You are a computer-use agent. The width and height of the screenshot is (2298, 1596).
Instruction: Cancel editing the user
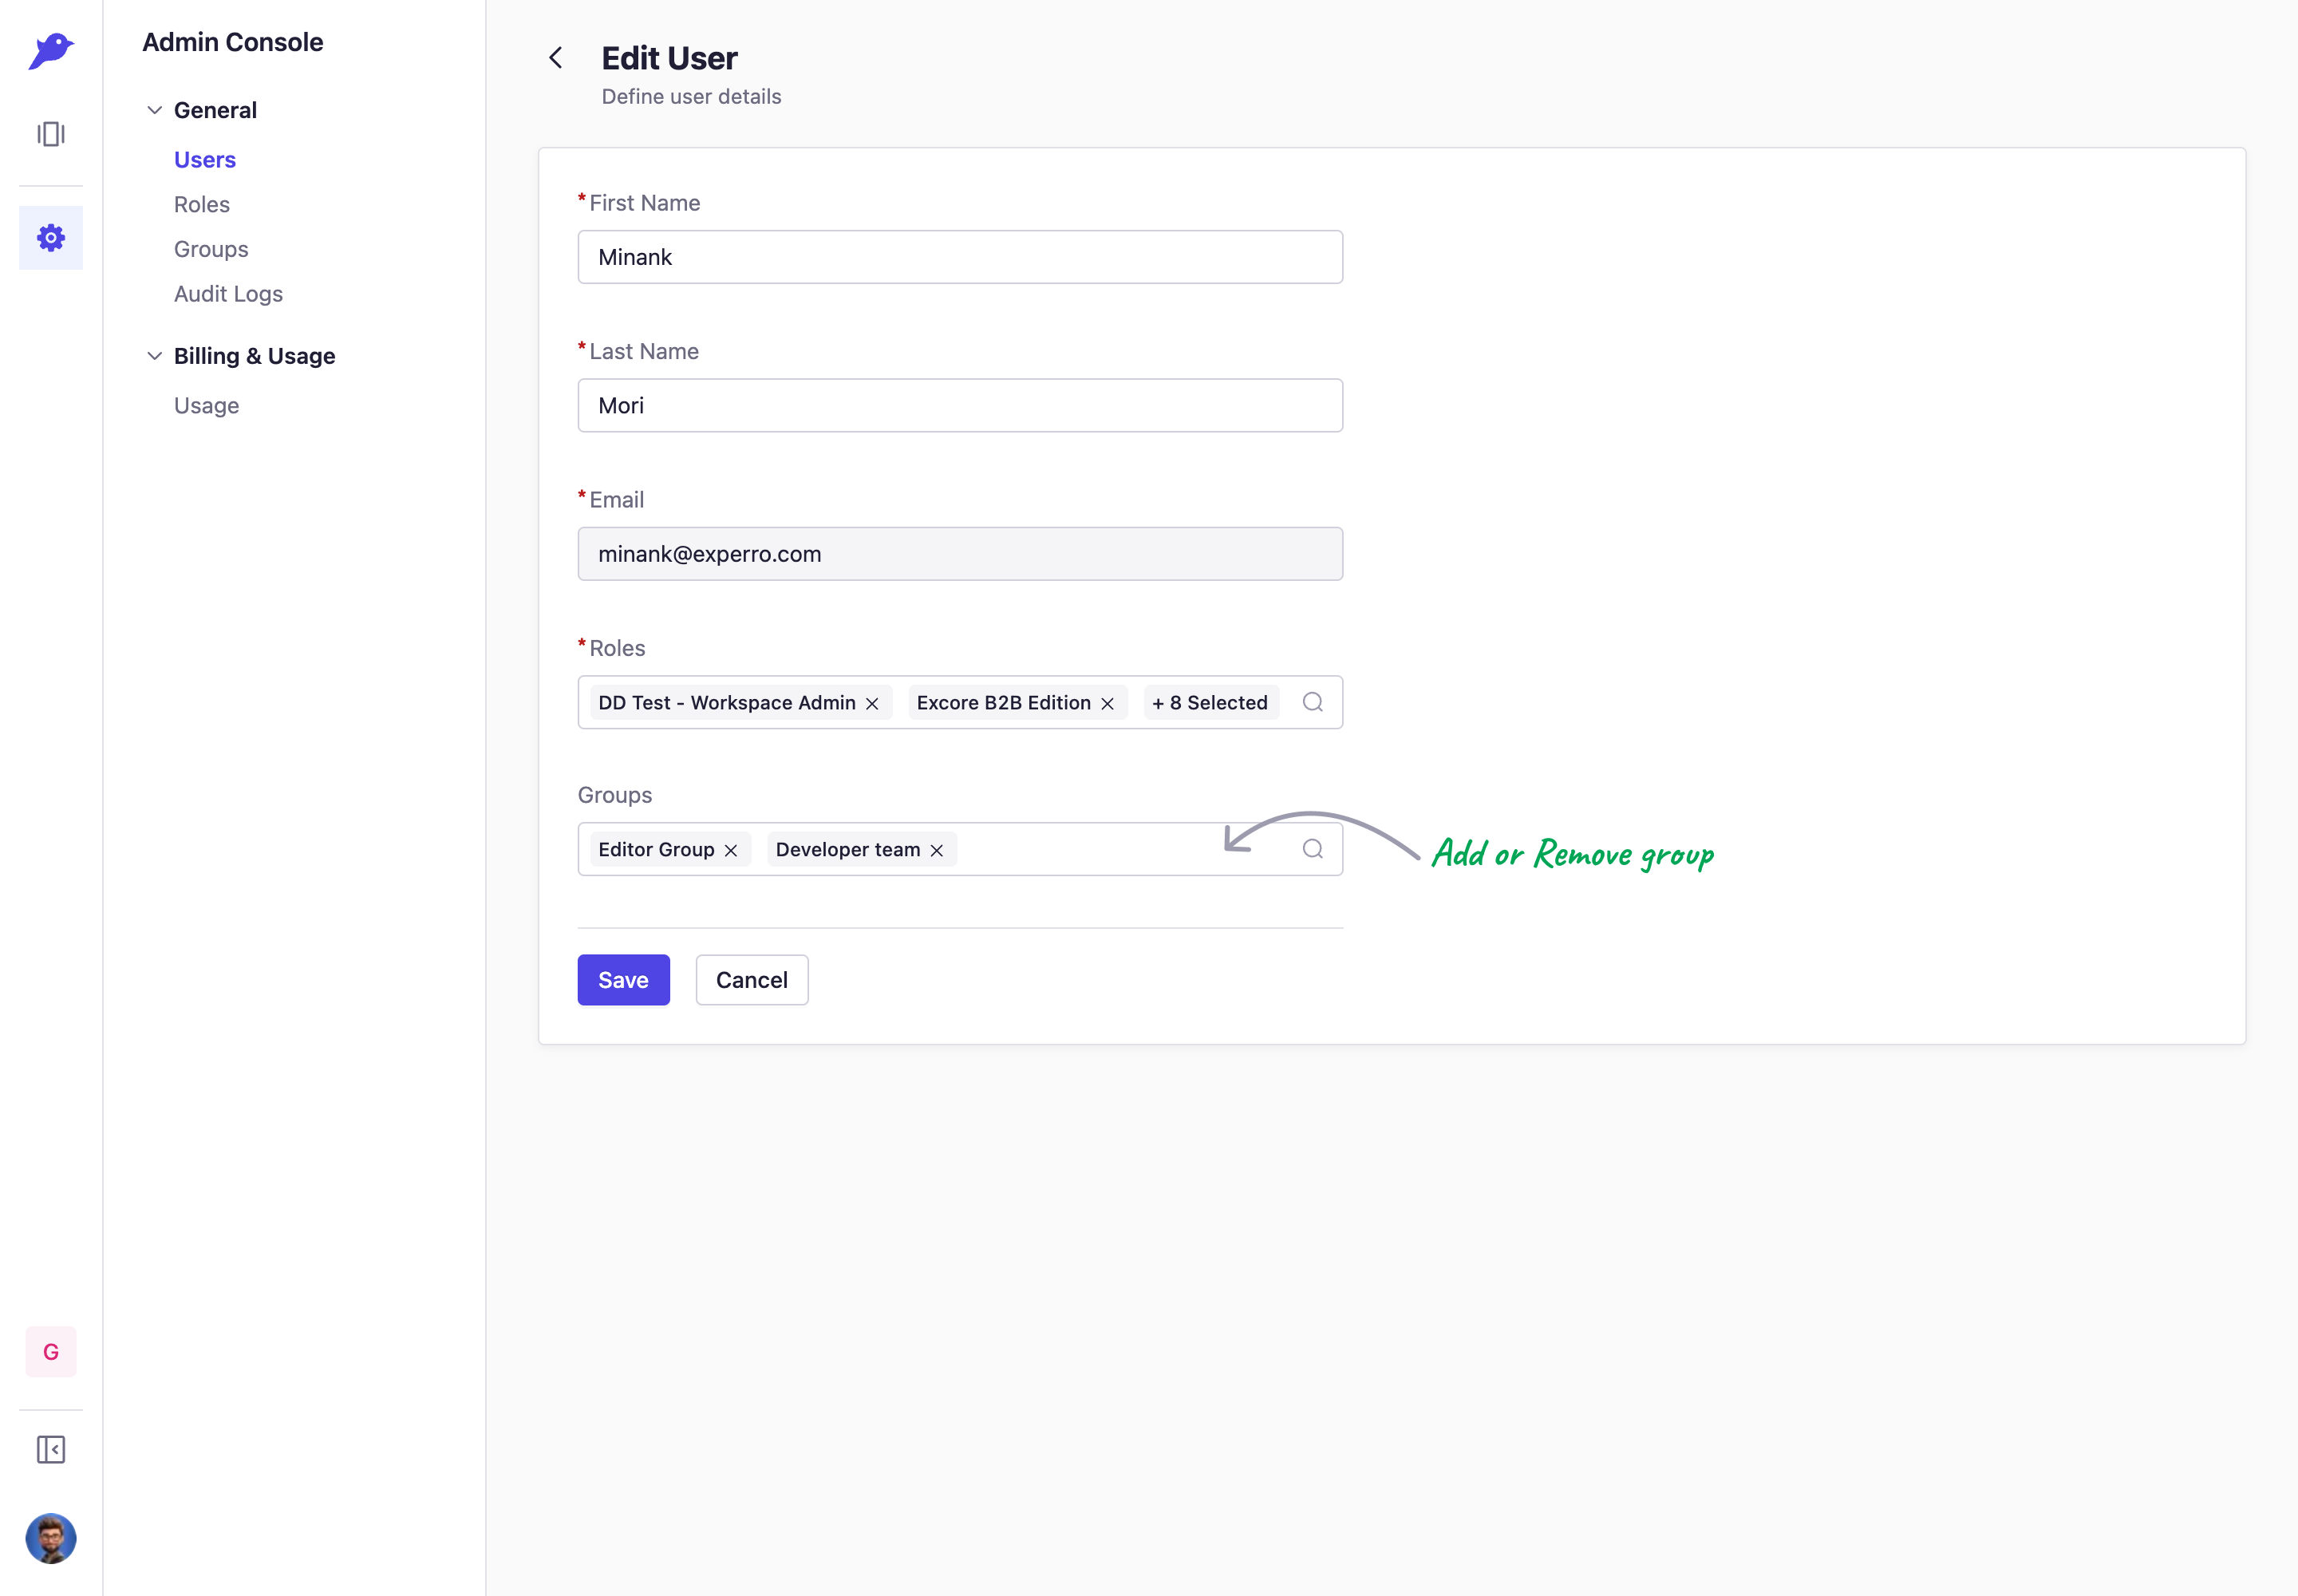pyautogui.click(x=752, y=980)
